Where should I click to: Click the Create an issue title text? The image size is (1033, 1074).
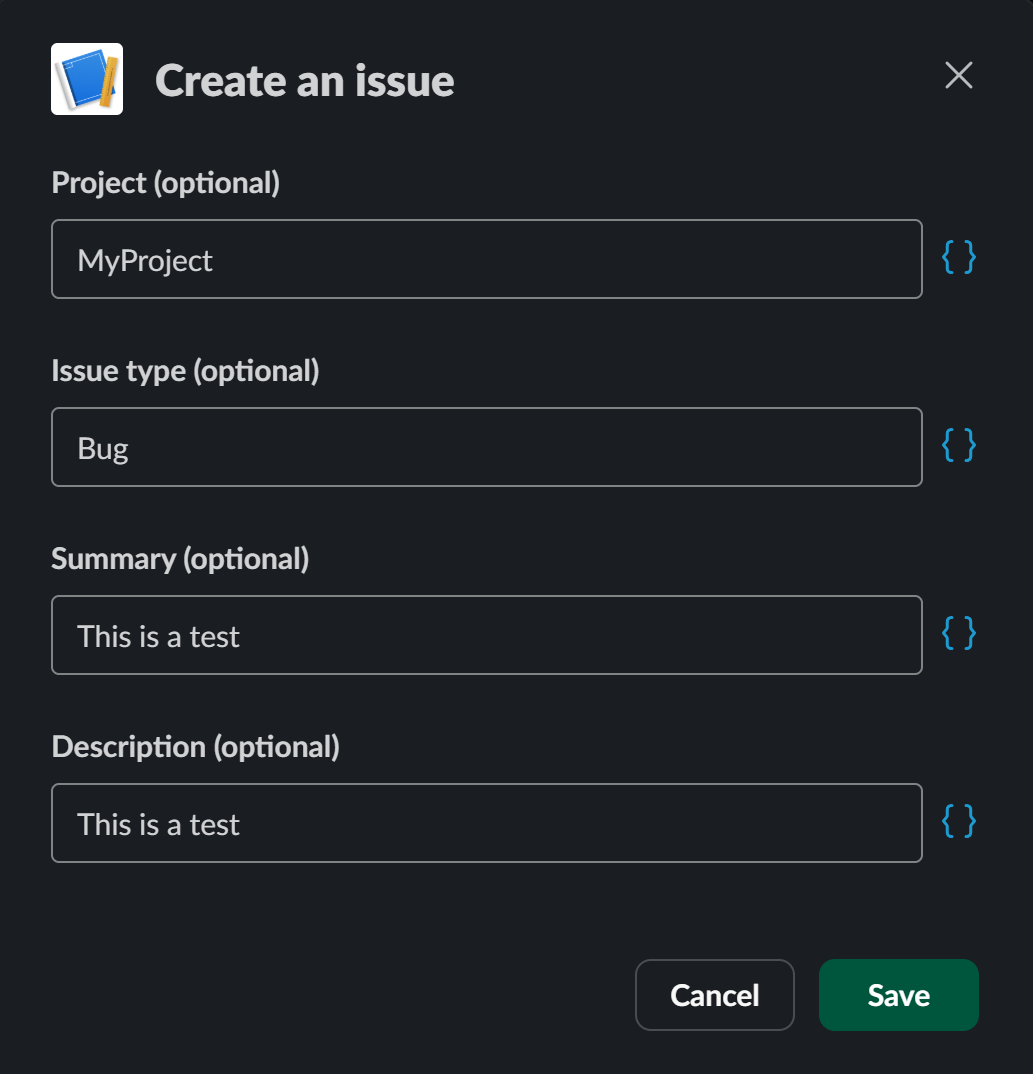(x=304, y=80)
